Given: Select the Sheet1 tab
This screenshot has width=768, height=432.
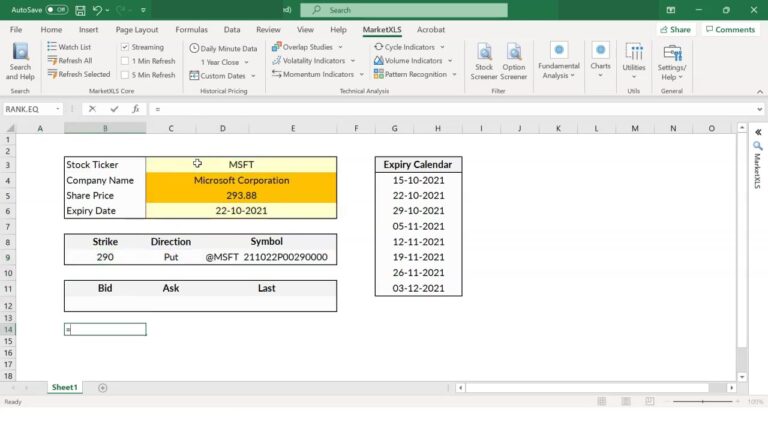Looking at the screenshot, I should tap(65, 387).
